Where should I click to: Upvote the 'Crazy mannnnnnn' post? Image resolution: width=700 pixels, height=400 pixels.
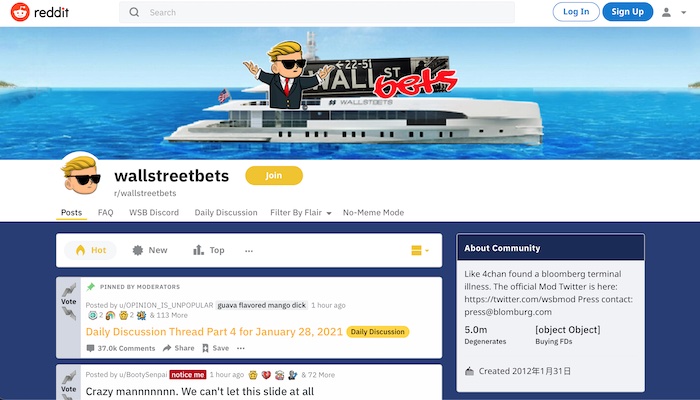69,378
